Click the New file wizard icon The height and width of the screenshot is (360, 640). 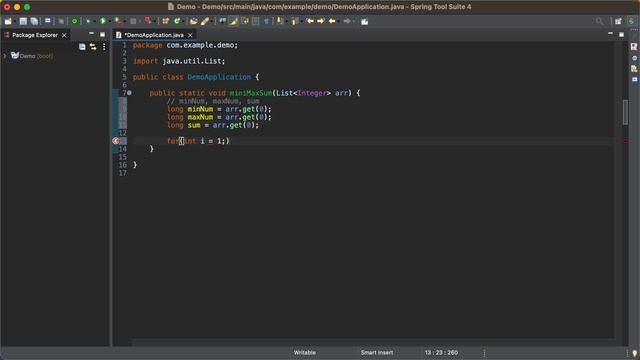[x=8, y=21]
